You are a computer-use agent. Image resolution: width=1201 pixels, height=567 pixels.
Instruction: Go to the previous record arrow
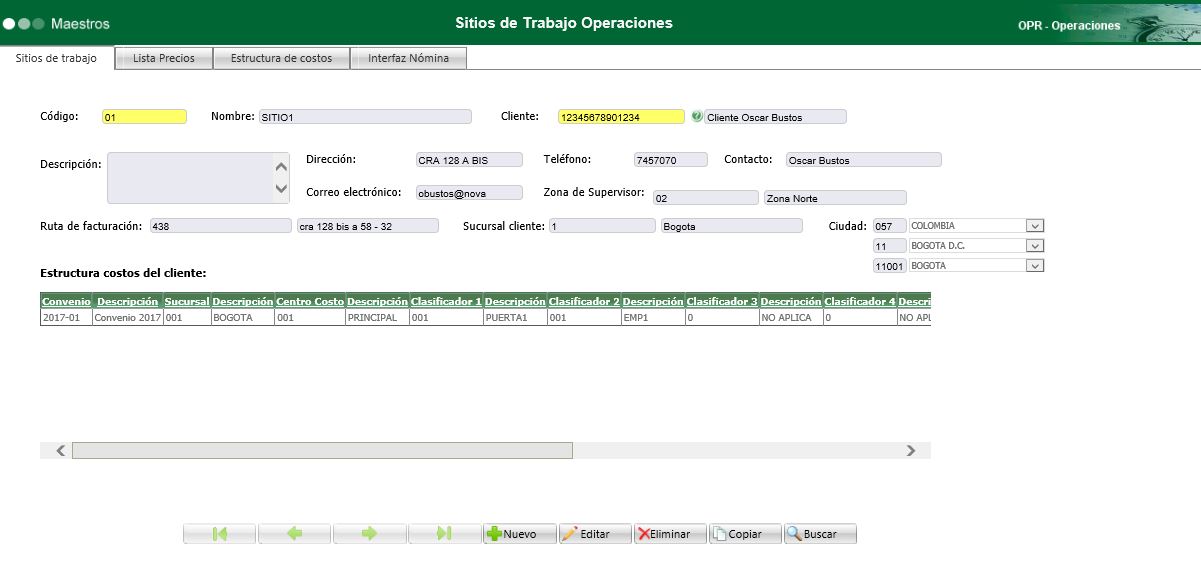point(295,534)
